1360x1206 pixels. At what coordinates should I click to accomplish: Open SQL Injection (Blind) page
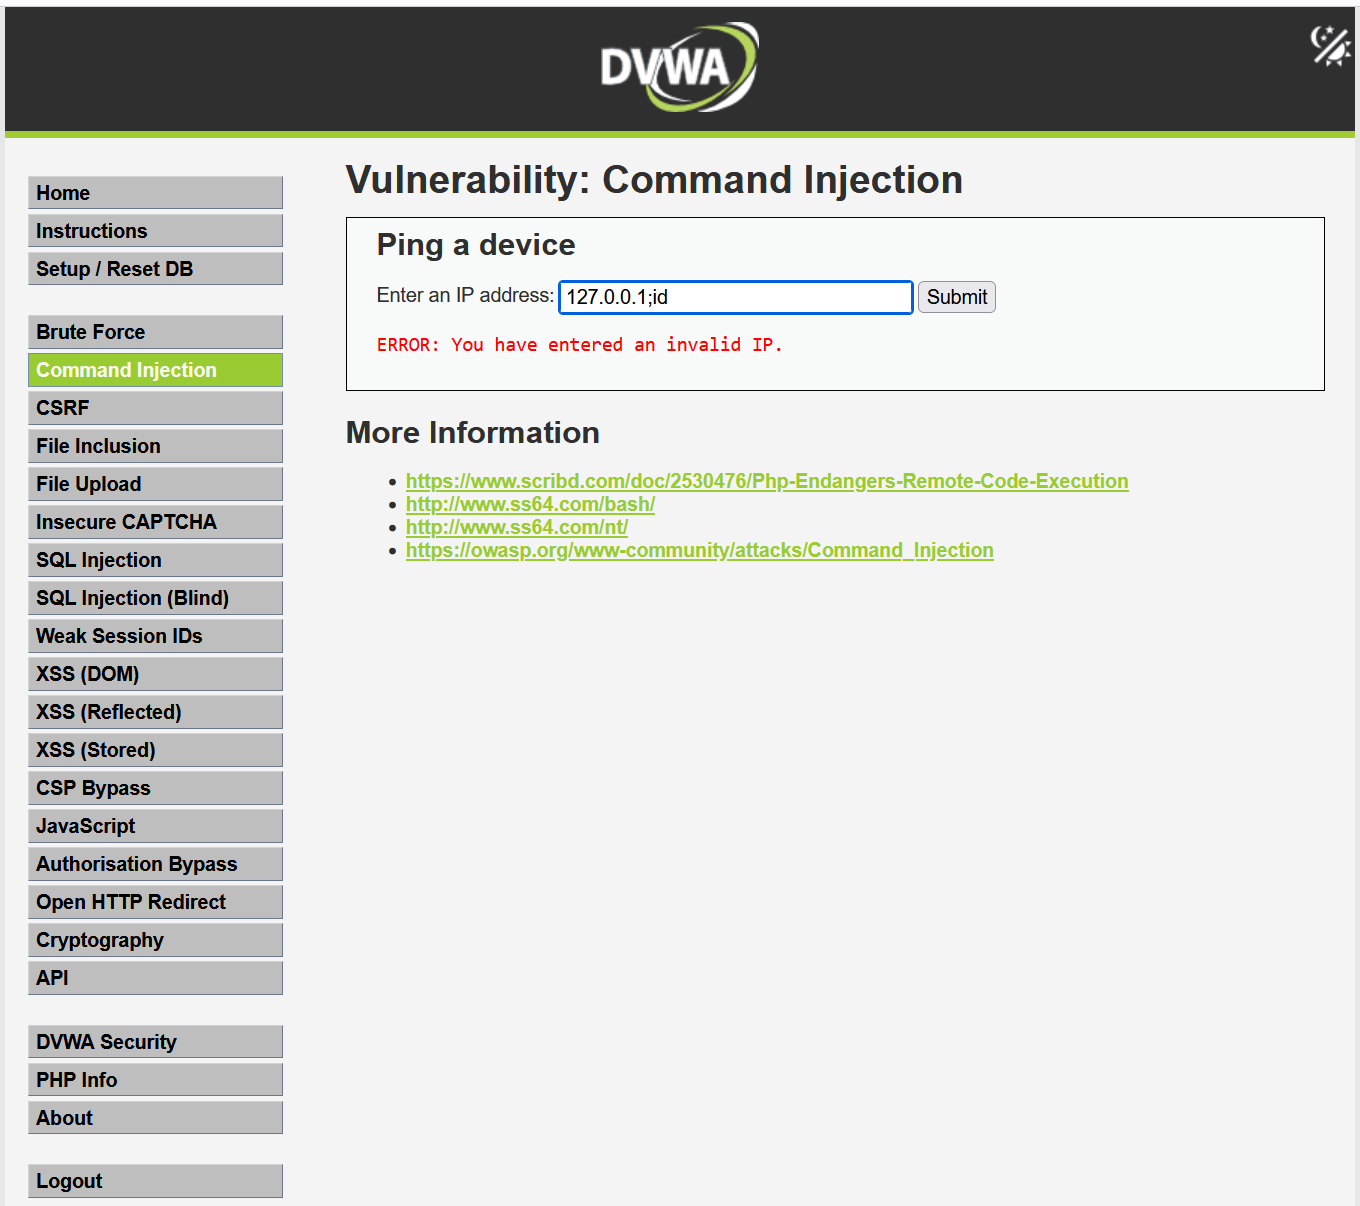pyautogui.click(x=155, y=598)
